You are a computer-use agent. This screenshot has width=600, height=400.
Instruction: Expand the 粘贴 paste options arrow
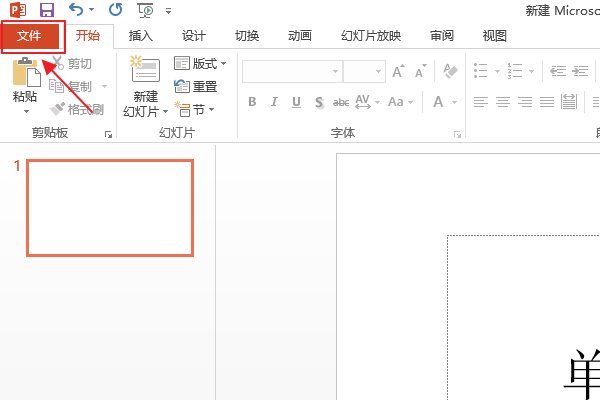[26, 111]
